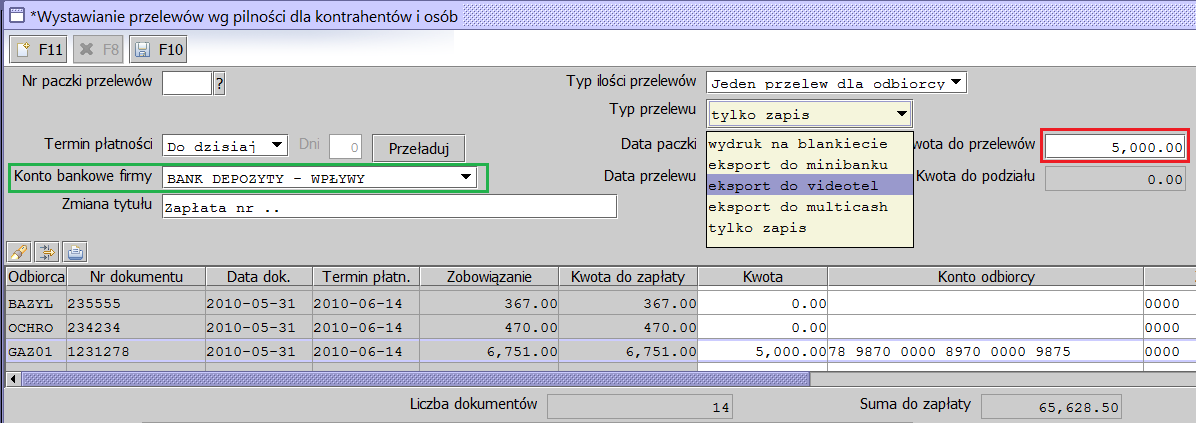The width and height of the screenshot is (1196, 423).
Task: Click account number 78 9870 0000 8970 0000 9875
Action: 985,351
